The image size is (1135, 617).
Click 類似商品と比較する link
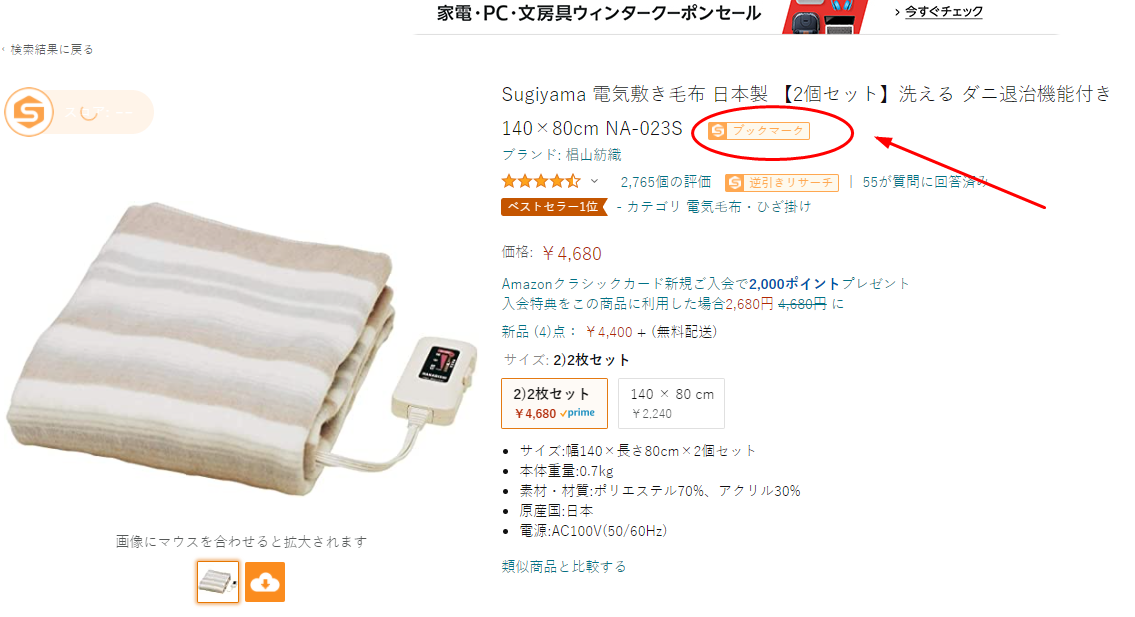coord(564,566)
